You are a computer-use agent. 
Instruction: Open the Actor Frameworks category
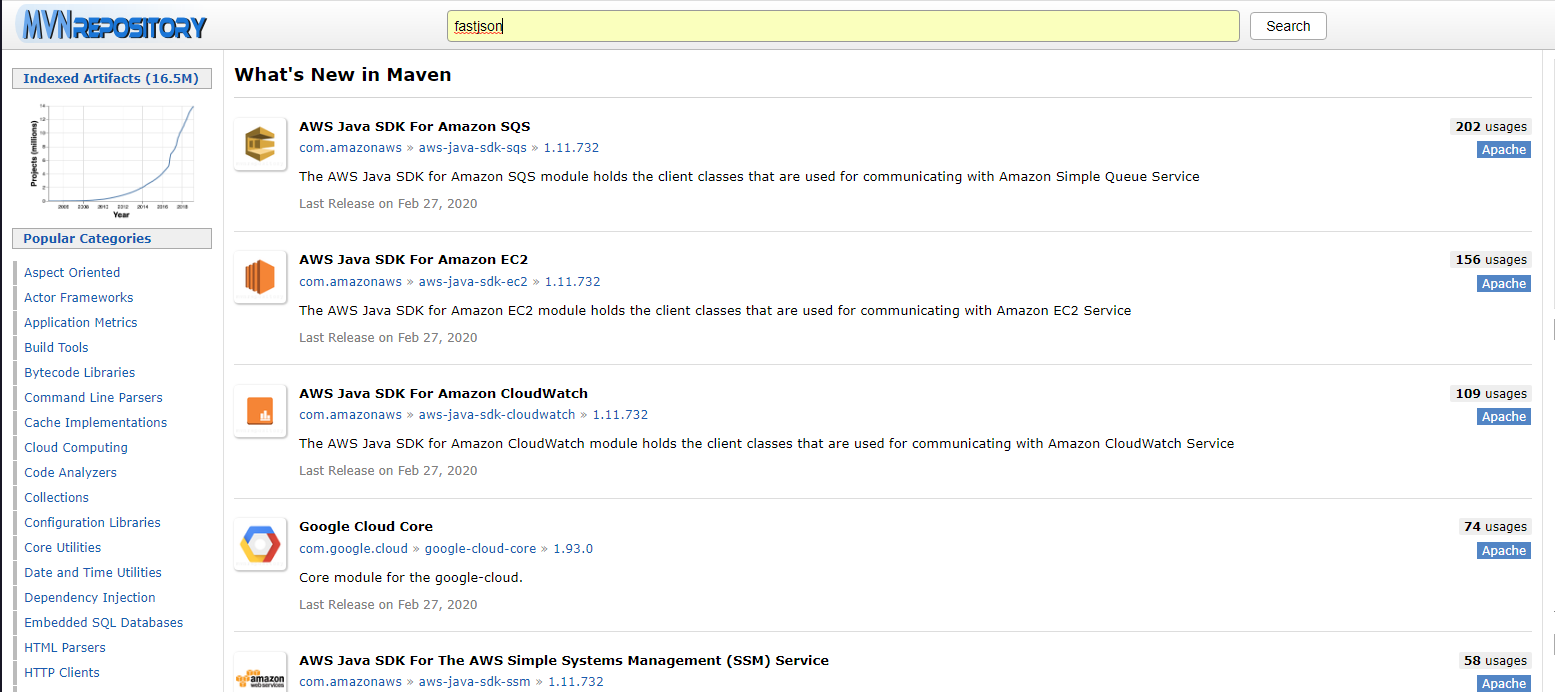pos(79,297)
